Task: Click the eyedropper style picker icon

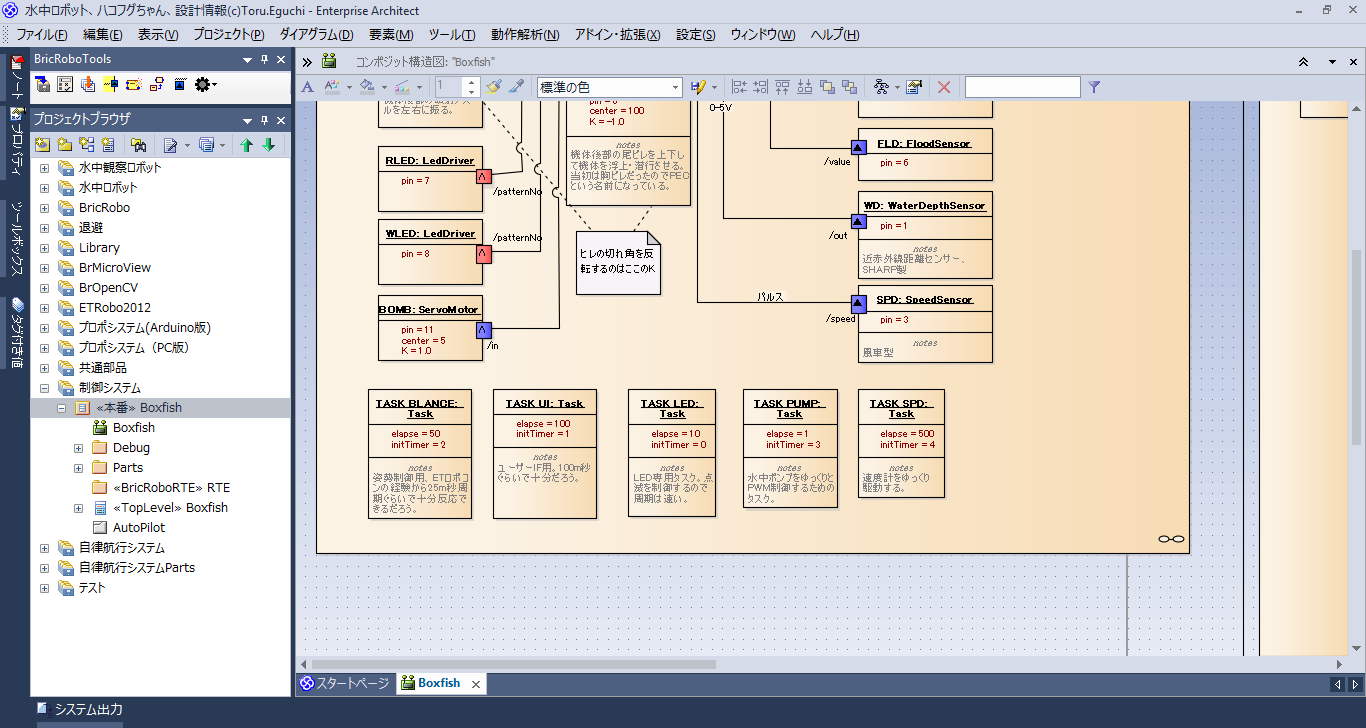Action: tap(516, 88)
